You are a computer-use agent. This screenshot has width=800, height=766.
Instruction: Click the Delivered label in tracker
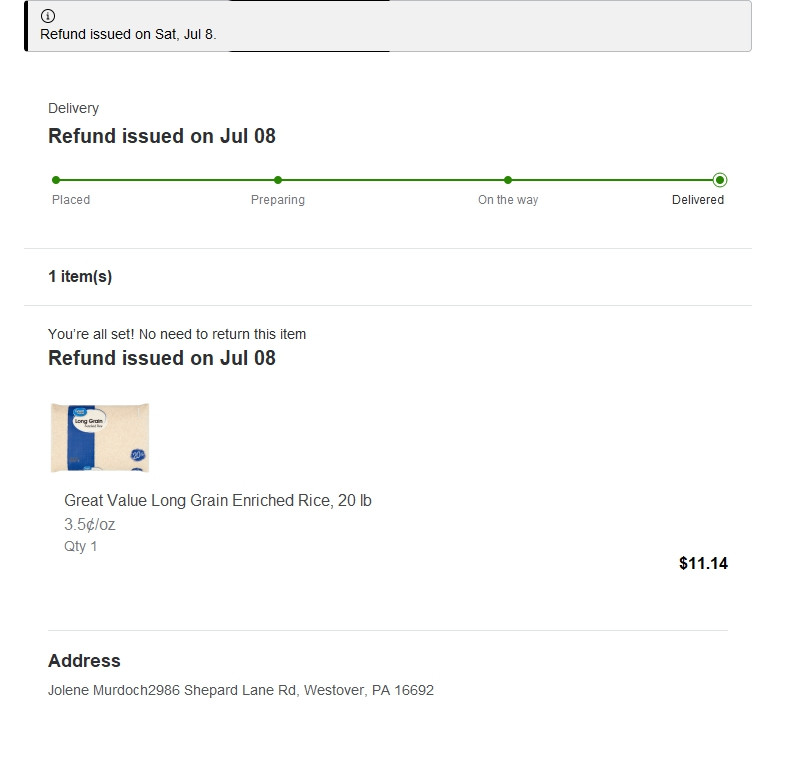(697, 200)
